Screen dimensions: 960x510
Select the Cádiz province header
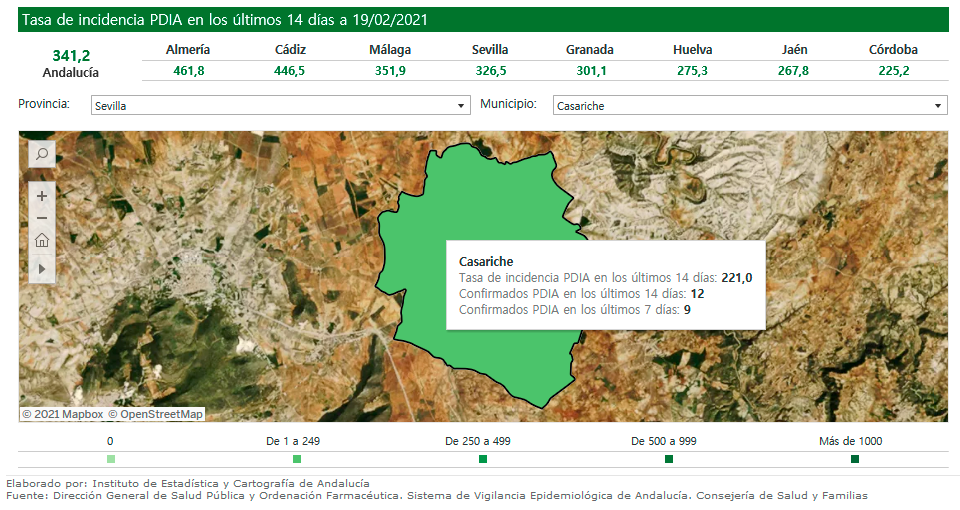pos(290,49)
